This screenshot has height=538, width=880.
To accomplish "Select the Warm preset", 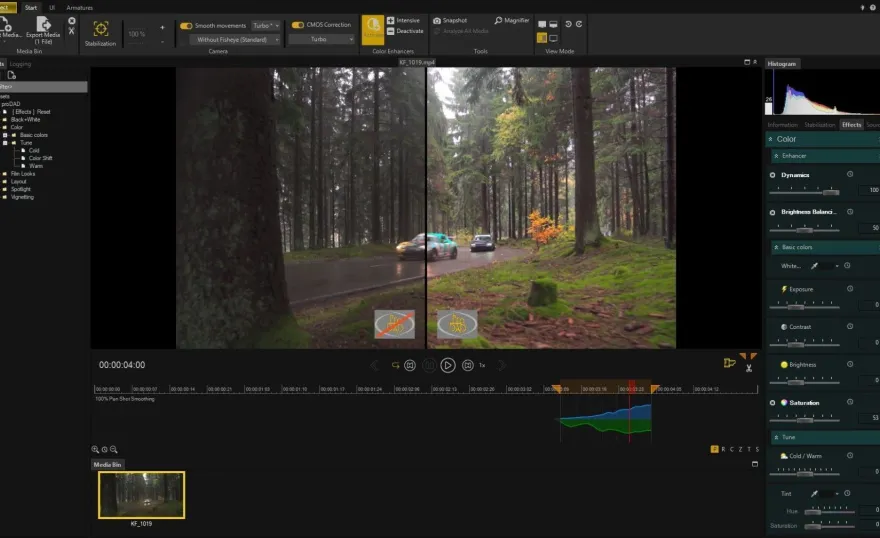I will [x=36, y=166].
